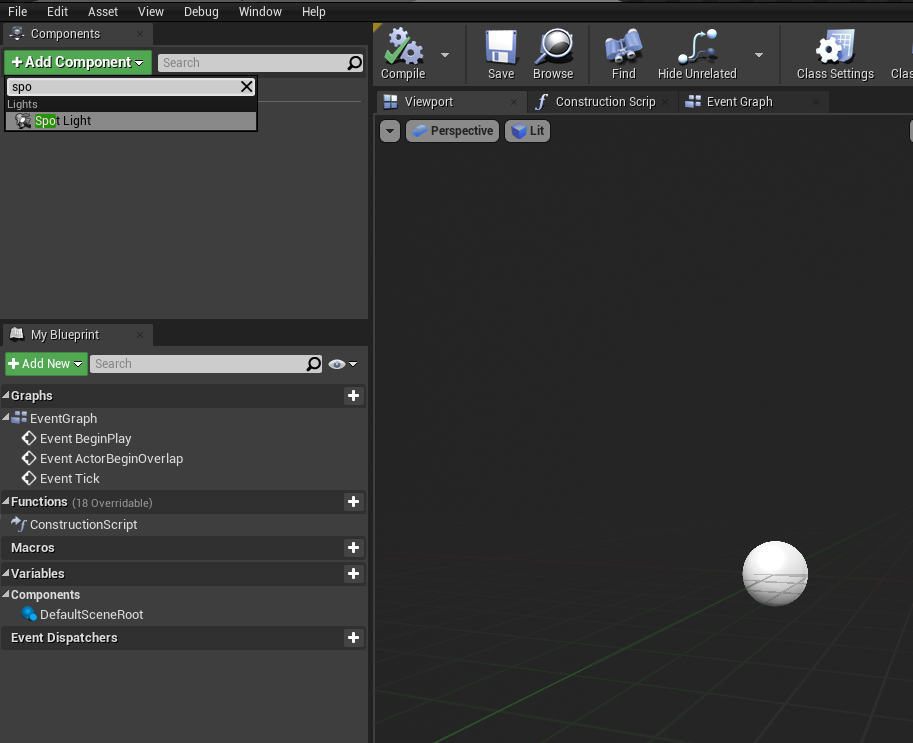Screen dimensions: 913x743
Task: Expand the Add New dropdown
Action: (46, 364)
